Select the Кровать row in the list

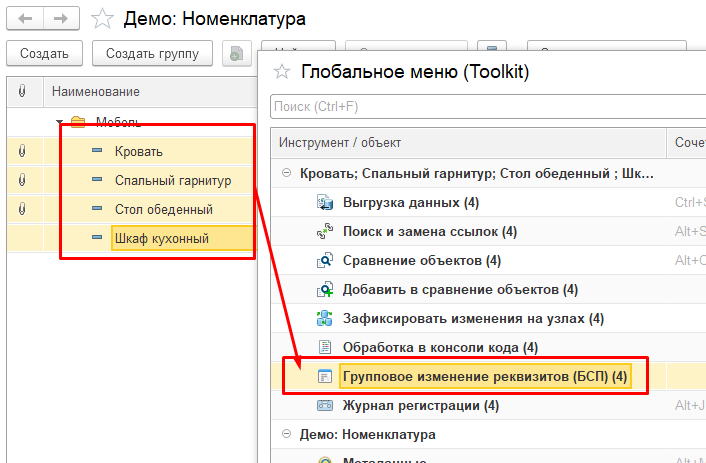(x=139, y=151)
